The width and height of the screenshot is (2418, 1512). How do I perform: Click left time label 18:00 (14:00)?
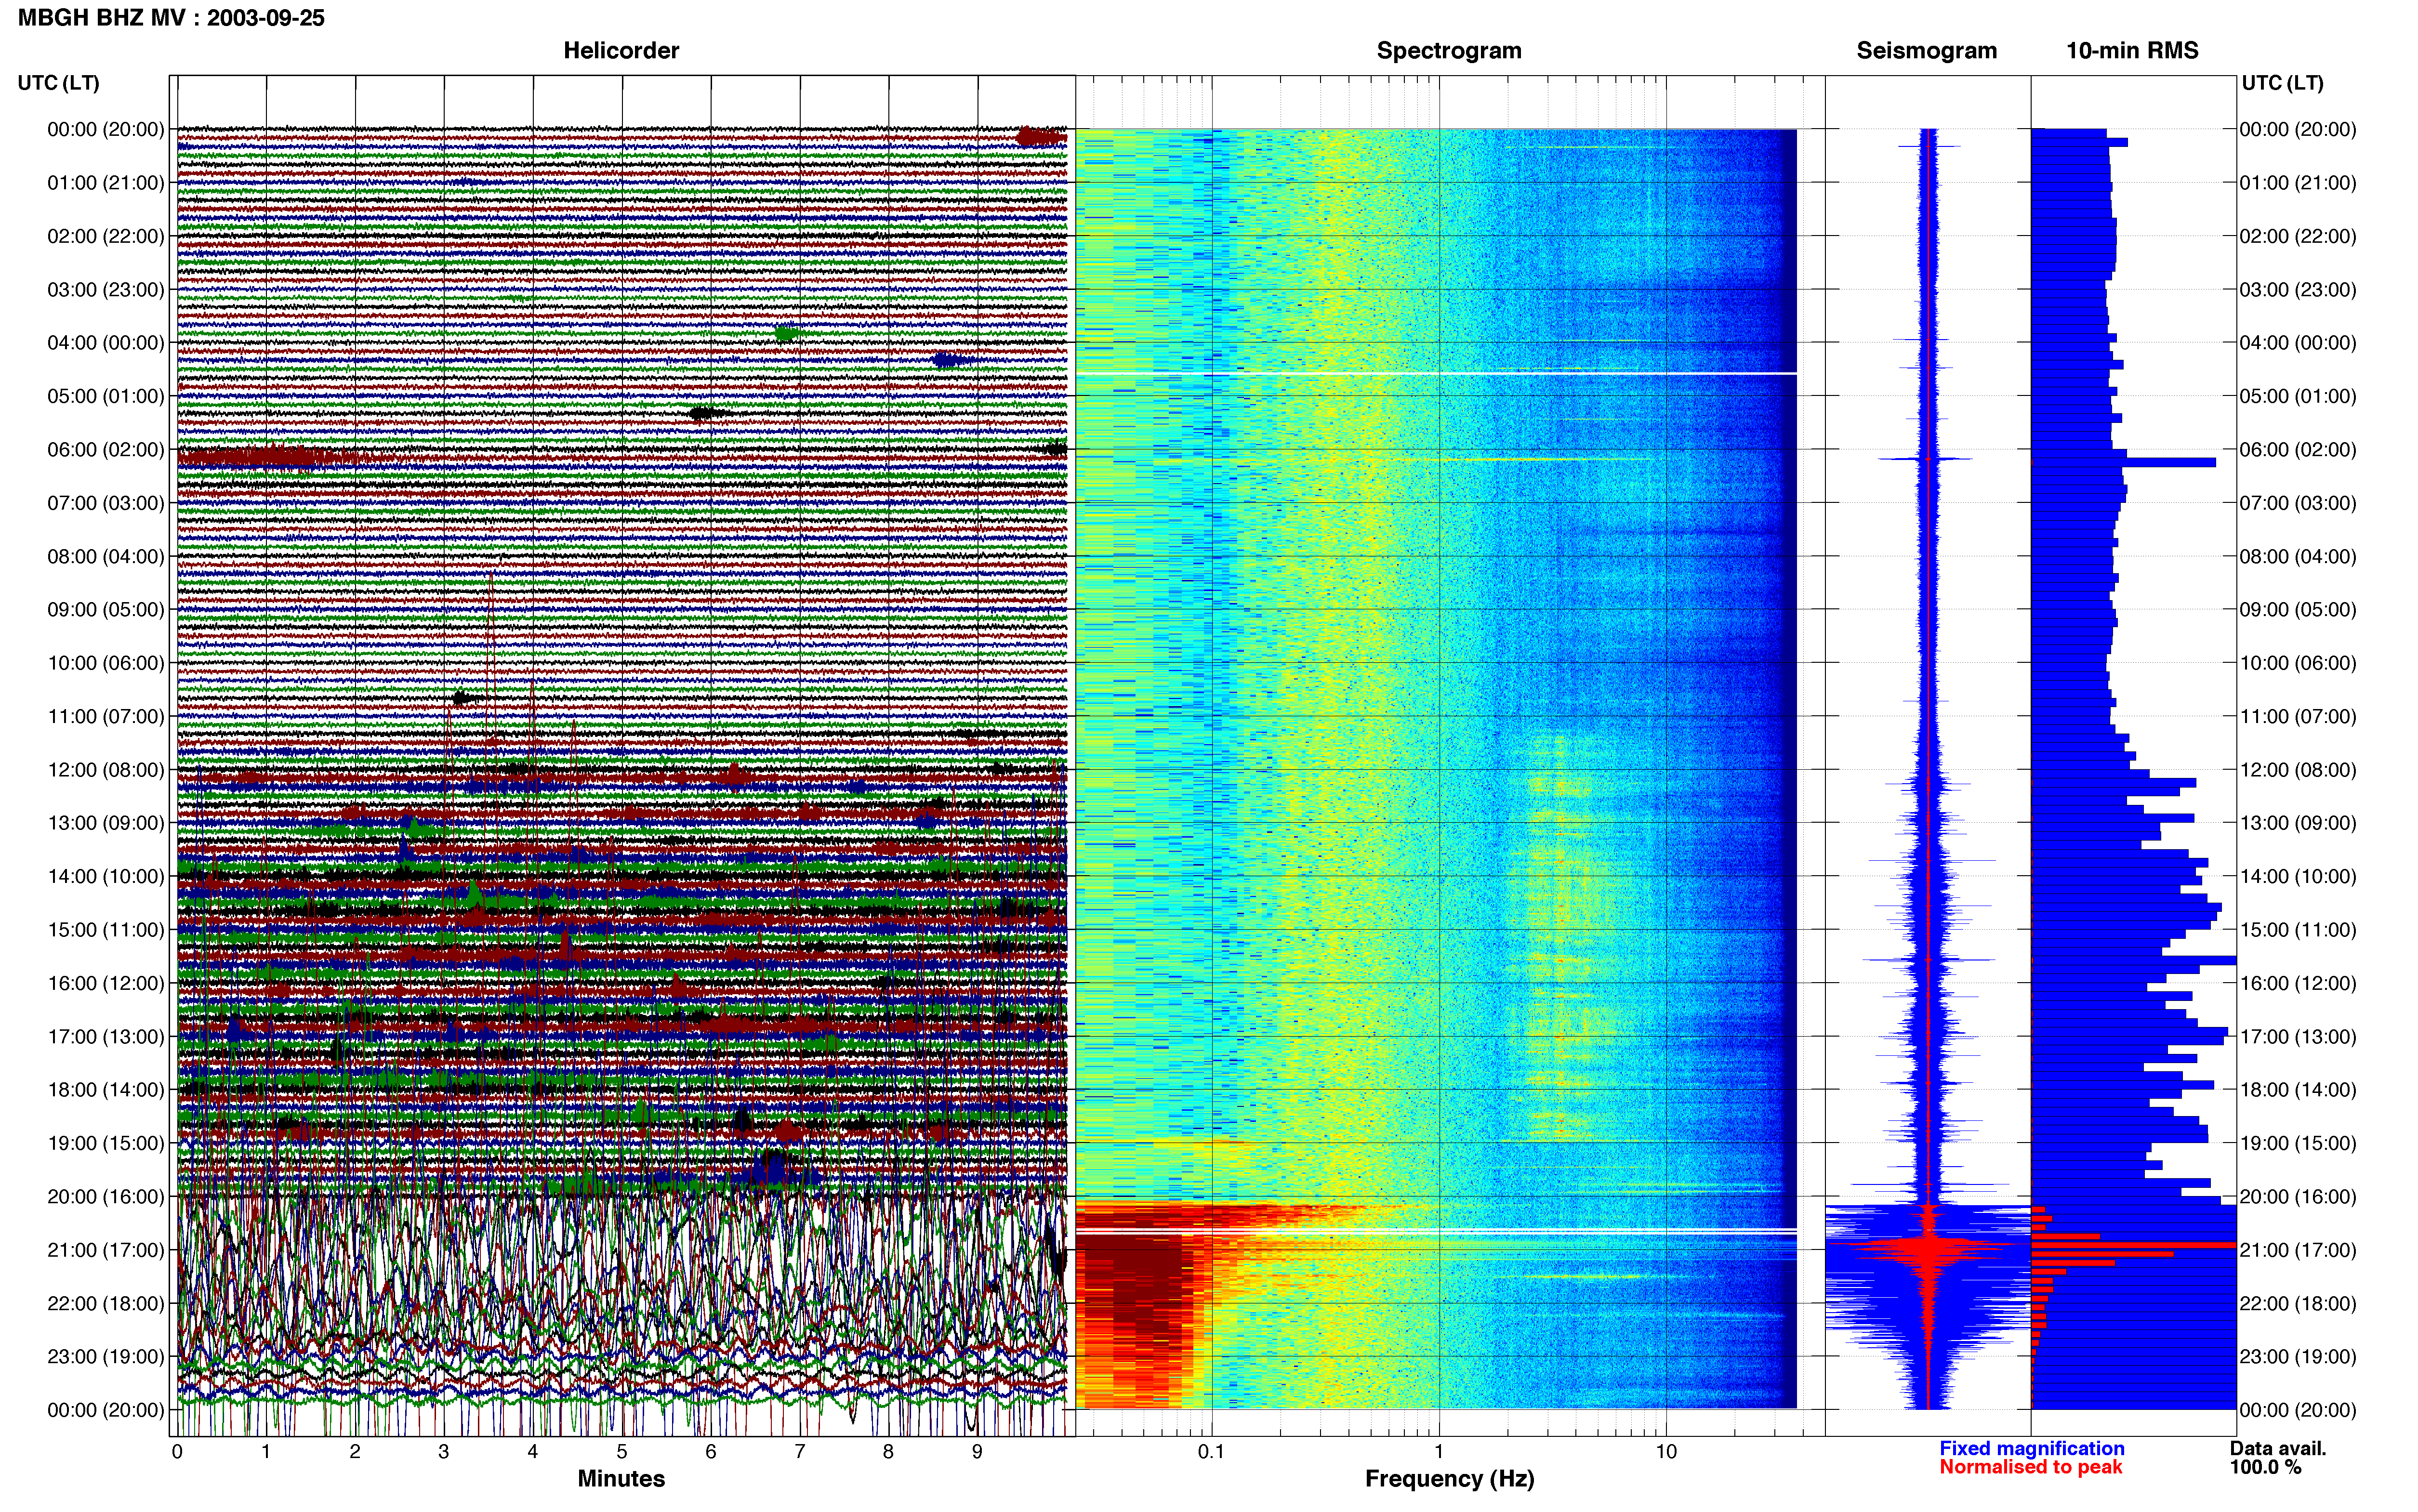coord(106,1090)
